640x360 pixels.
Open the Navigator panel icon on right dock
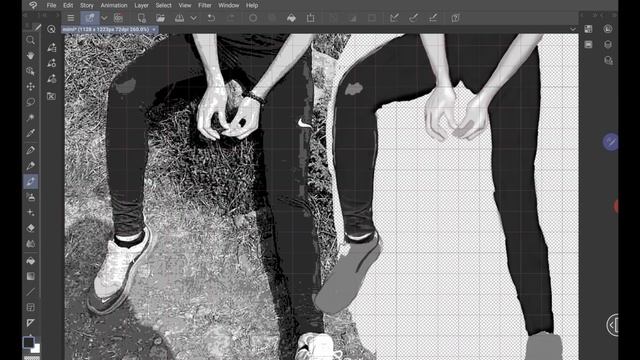click(608, 29)
